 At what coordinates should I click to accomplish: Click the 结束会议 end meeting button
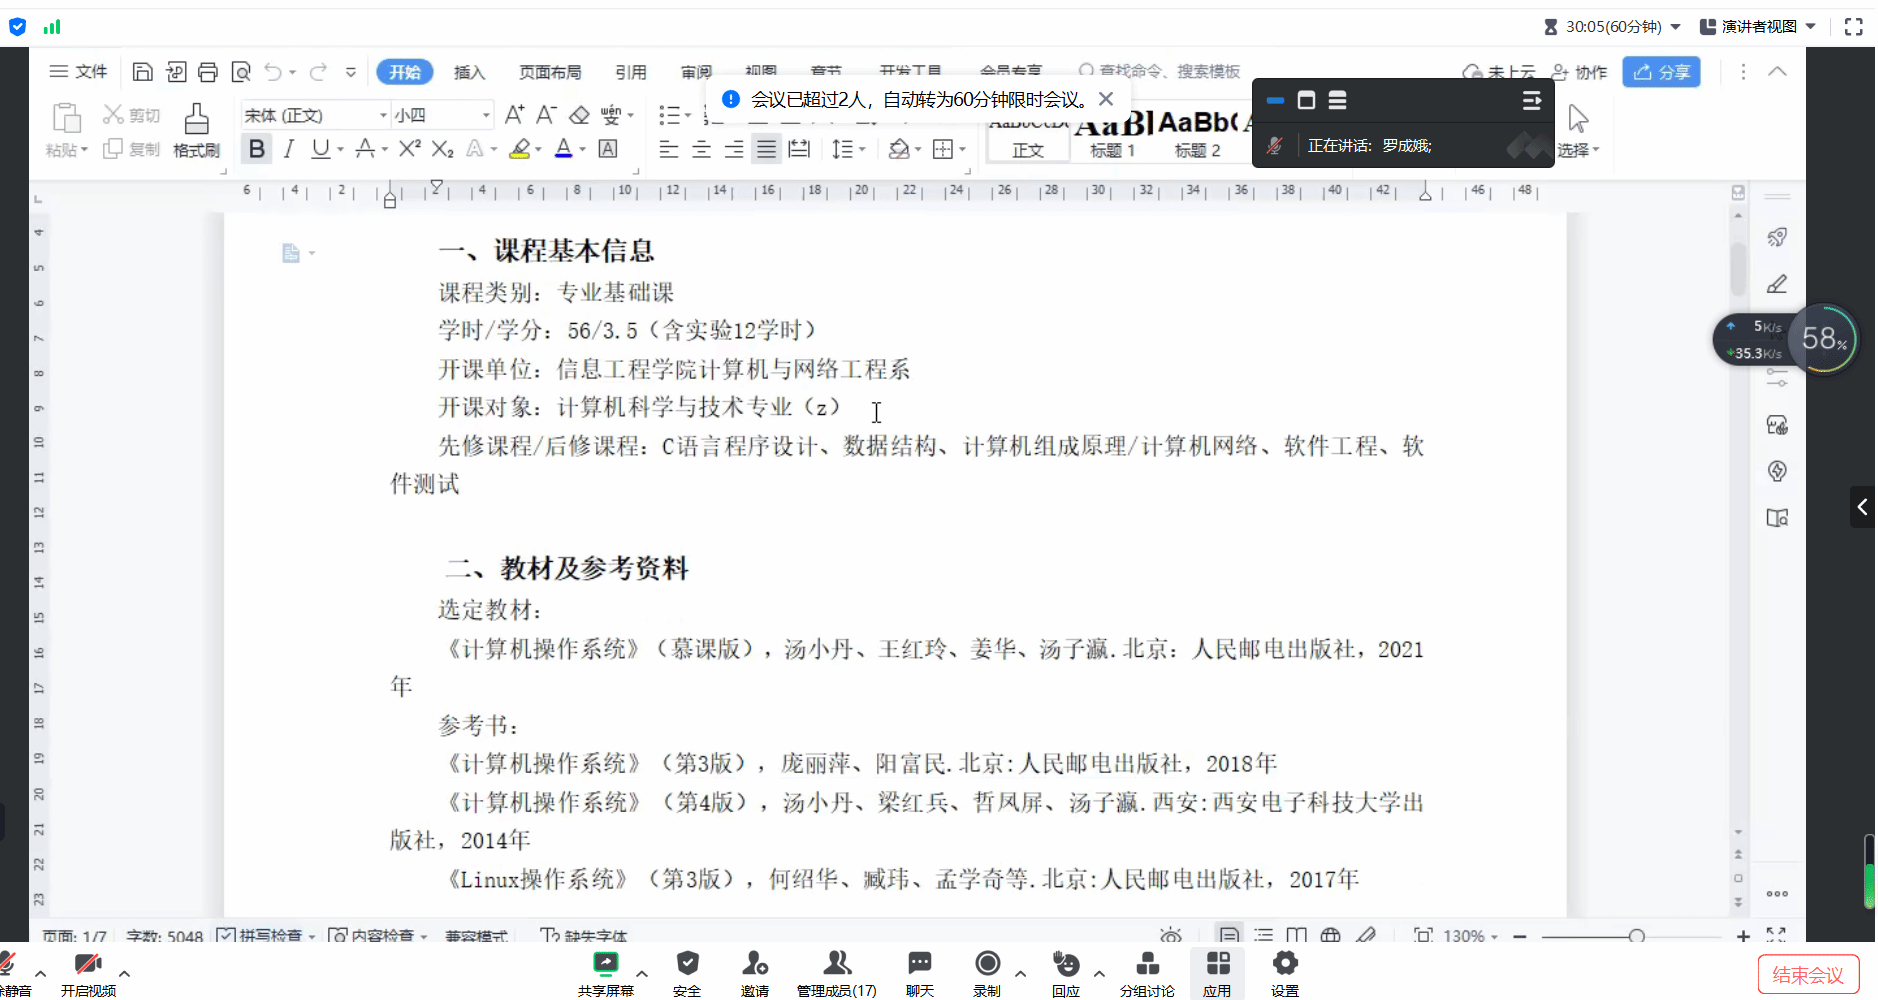(1807, 975)
